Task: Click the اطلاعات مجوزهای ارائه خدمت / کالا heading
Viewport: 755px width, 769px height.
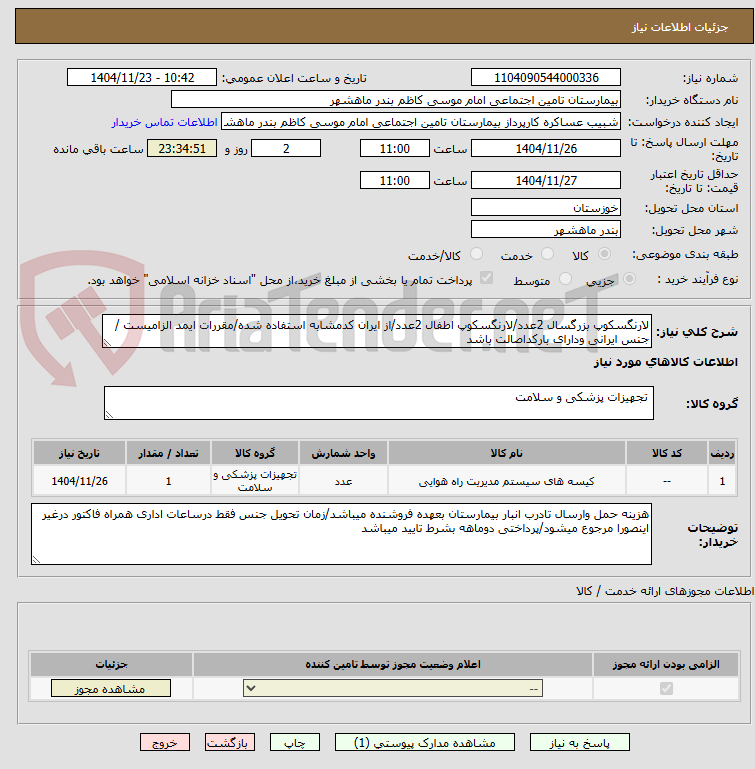Action: click(665, 591)
